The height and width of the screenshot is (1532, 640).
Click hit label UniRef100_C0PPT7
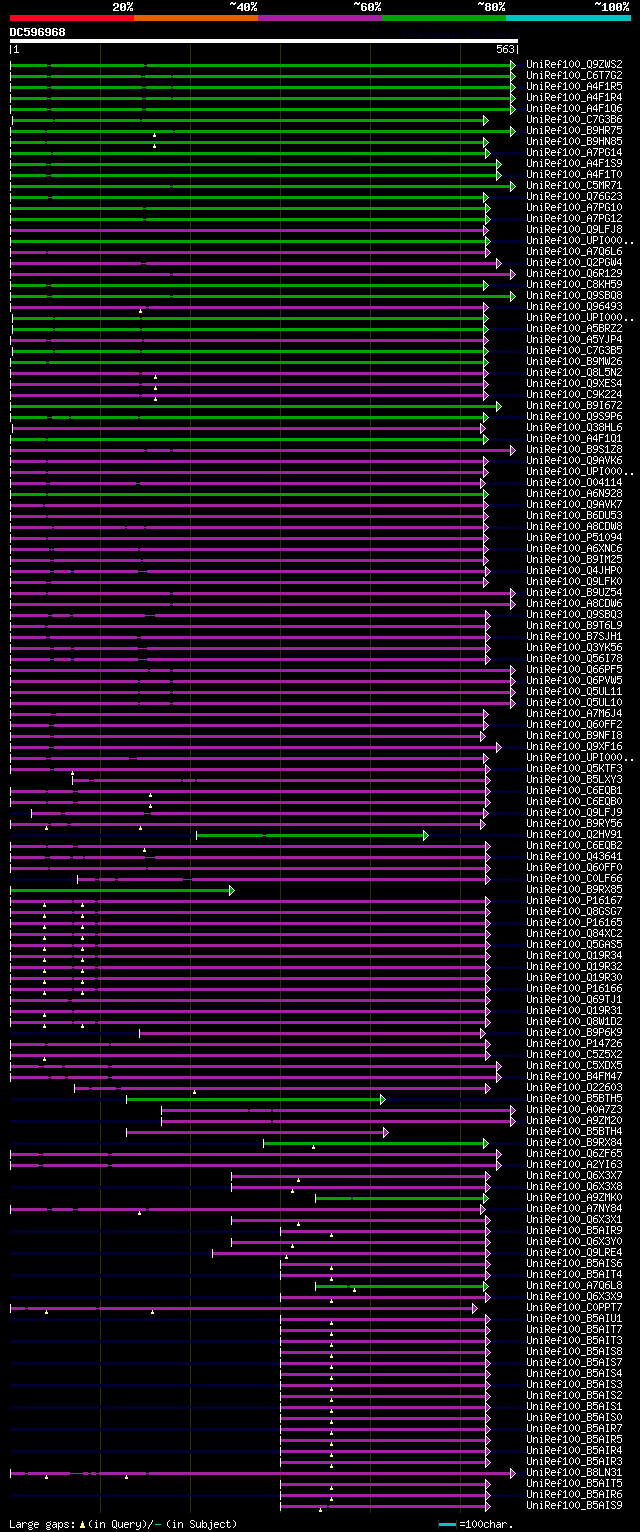574,1307
